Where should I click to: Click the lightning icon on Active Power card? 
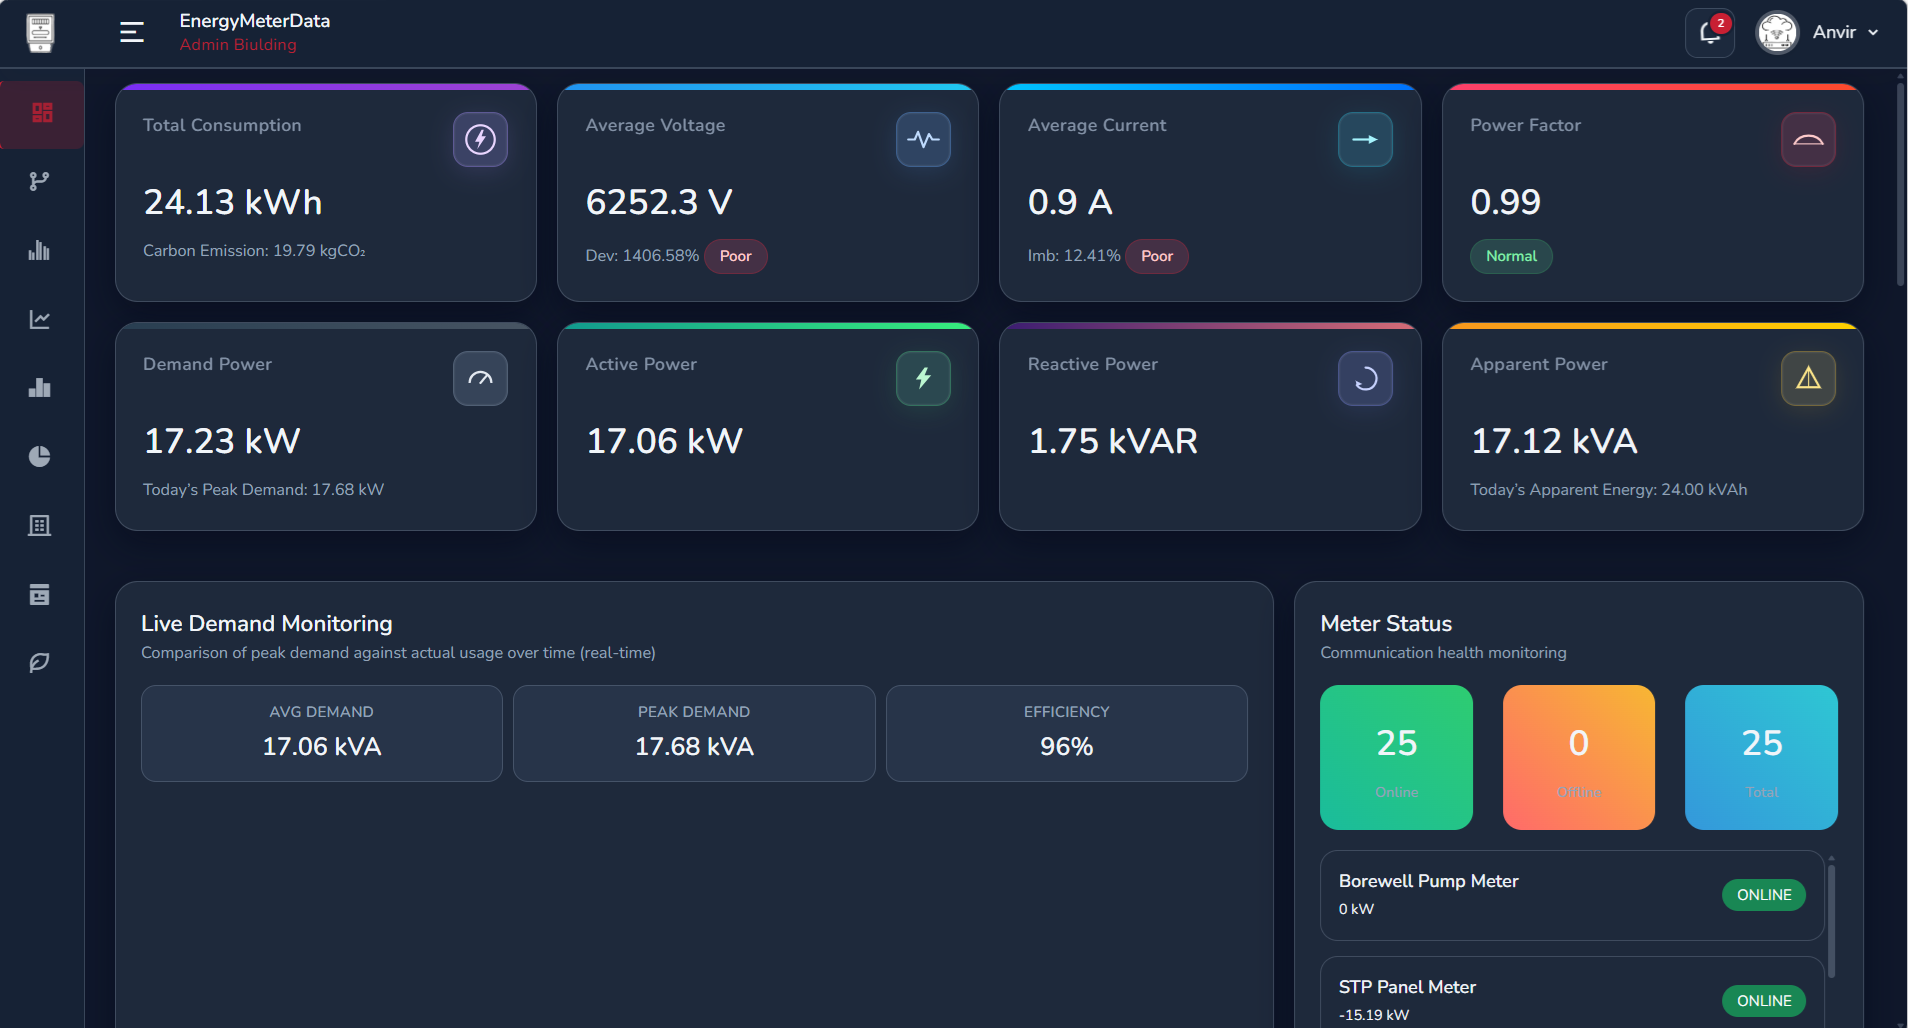point(922,378)
